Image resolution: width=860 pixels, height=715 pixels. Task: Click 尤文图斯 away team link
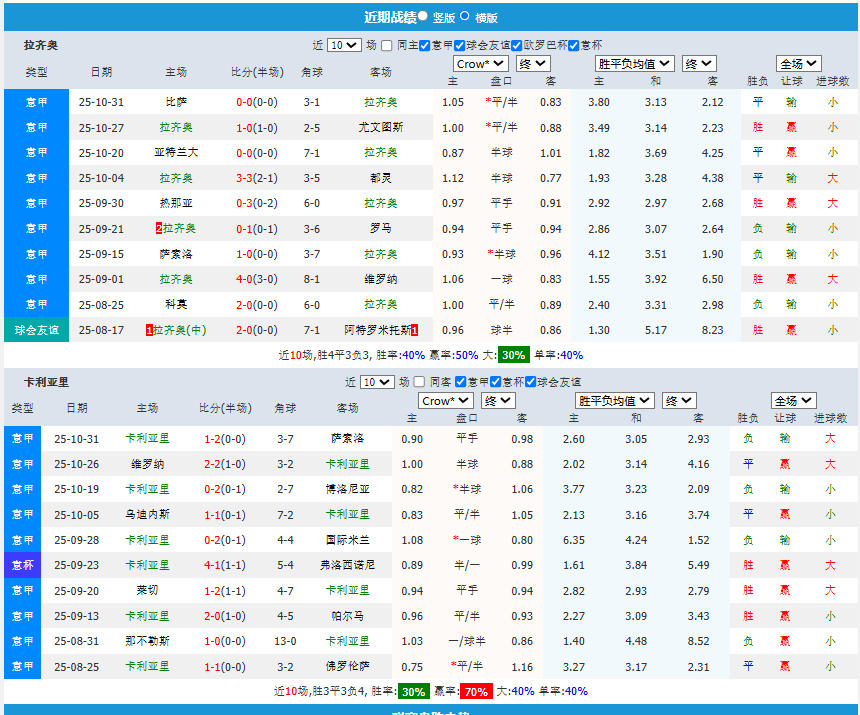click(380, 127)
